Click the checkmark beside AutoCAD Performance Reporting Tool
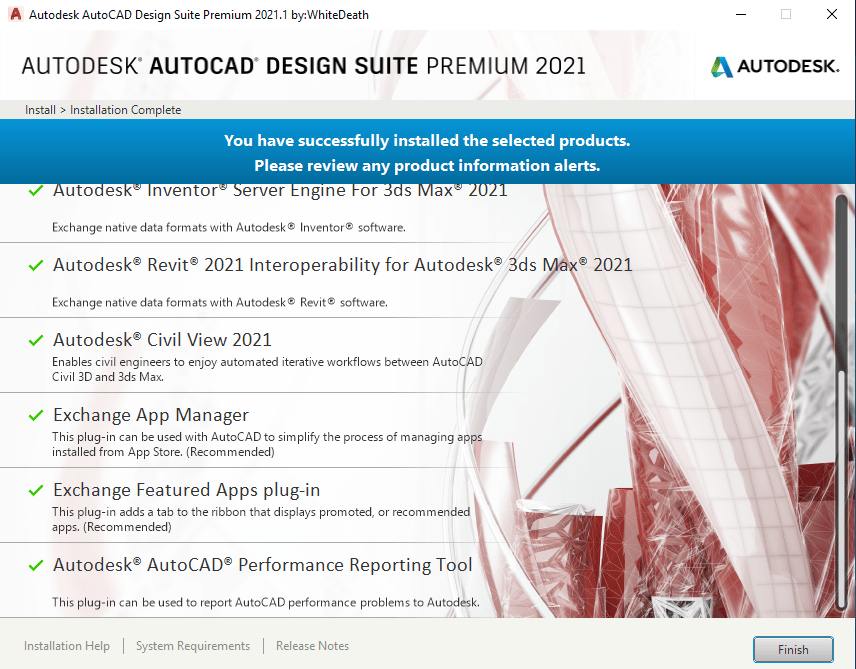The image size is (856, 669). coord(36,565)
